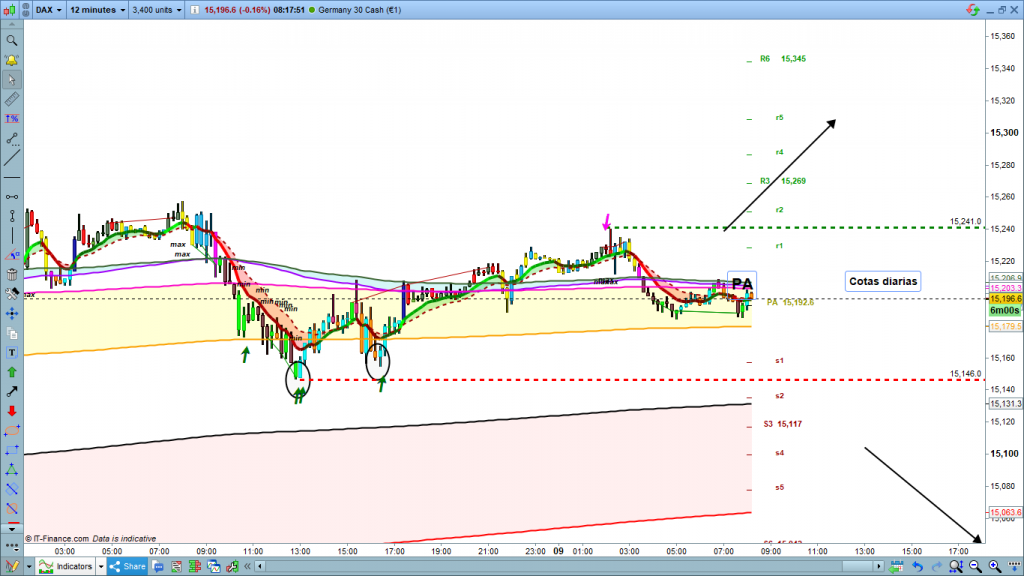Choose the text annotation tool
1024x576 pixels.
[12, 352]
